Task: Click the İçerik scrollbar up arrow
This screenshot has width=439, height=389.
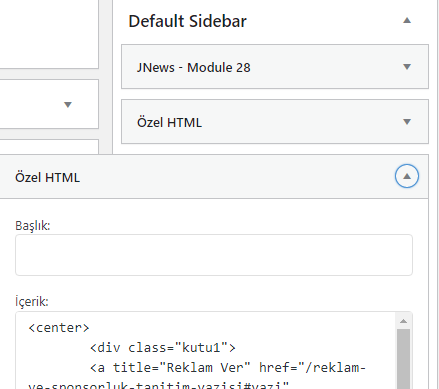Action: 403,321
